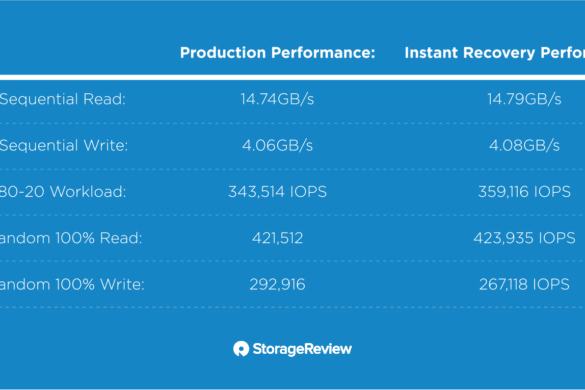The height and width of the screenshot is (390, 585).
Task: Click the white header divider line
Action: tap(292, 78)
